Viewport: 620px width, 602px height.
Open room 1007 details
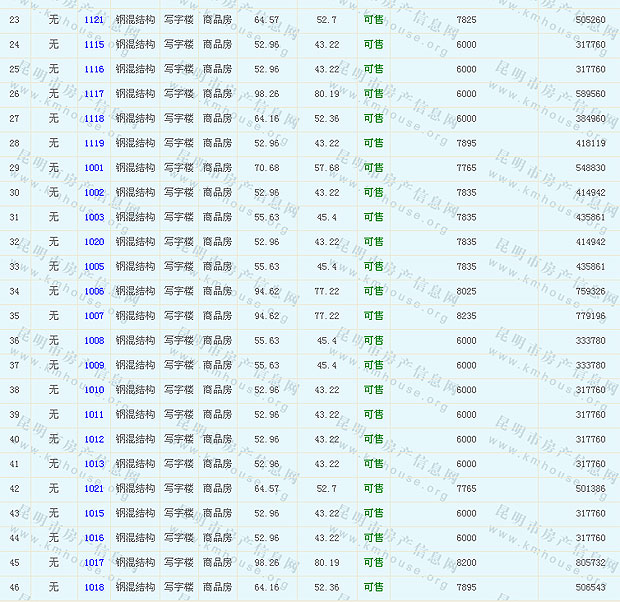click(94, 316)
